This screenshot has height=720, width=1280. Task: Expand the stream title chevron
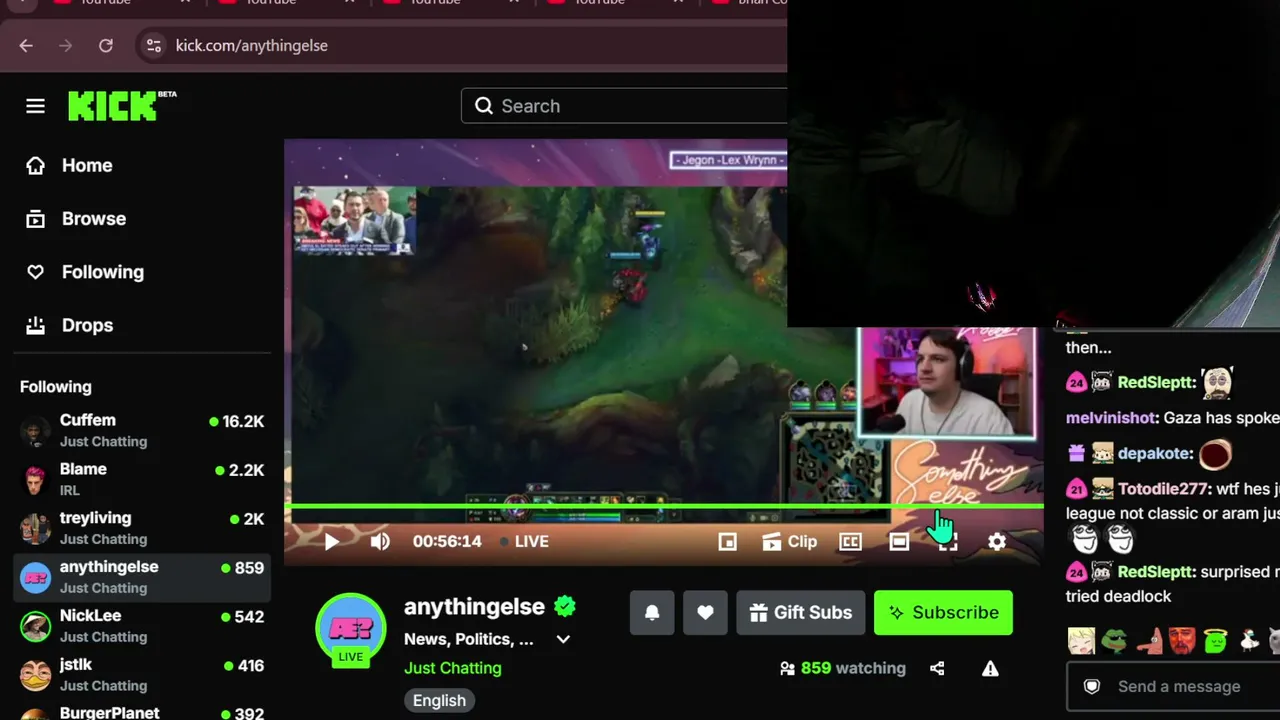563,639
